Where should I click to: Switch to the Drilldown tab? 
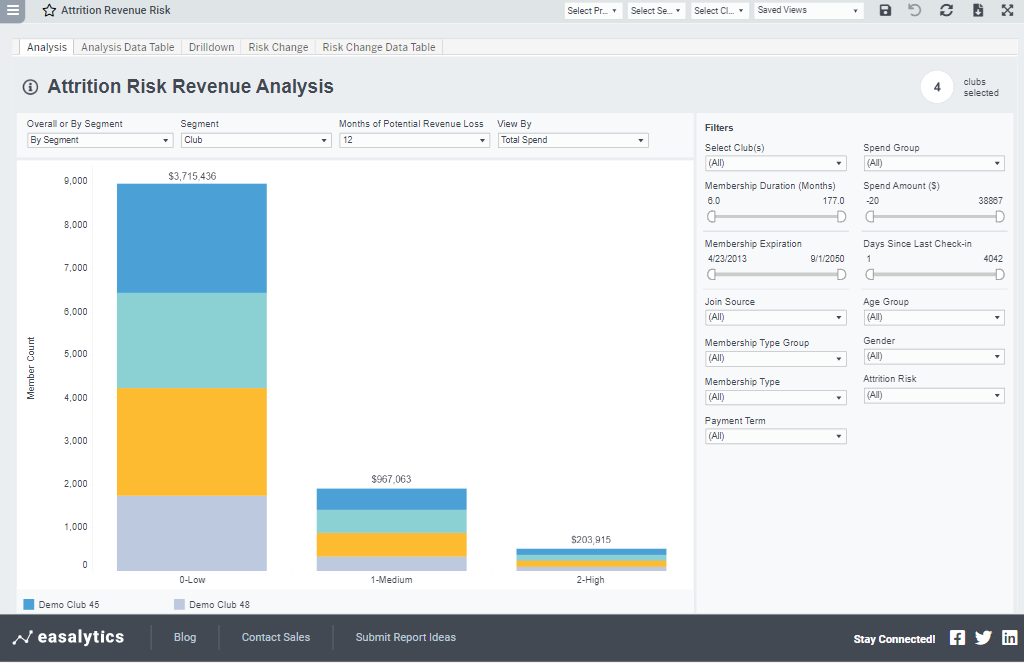coord(211,46)
